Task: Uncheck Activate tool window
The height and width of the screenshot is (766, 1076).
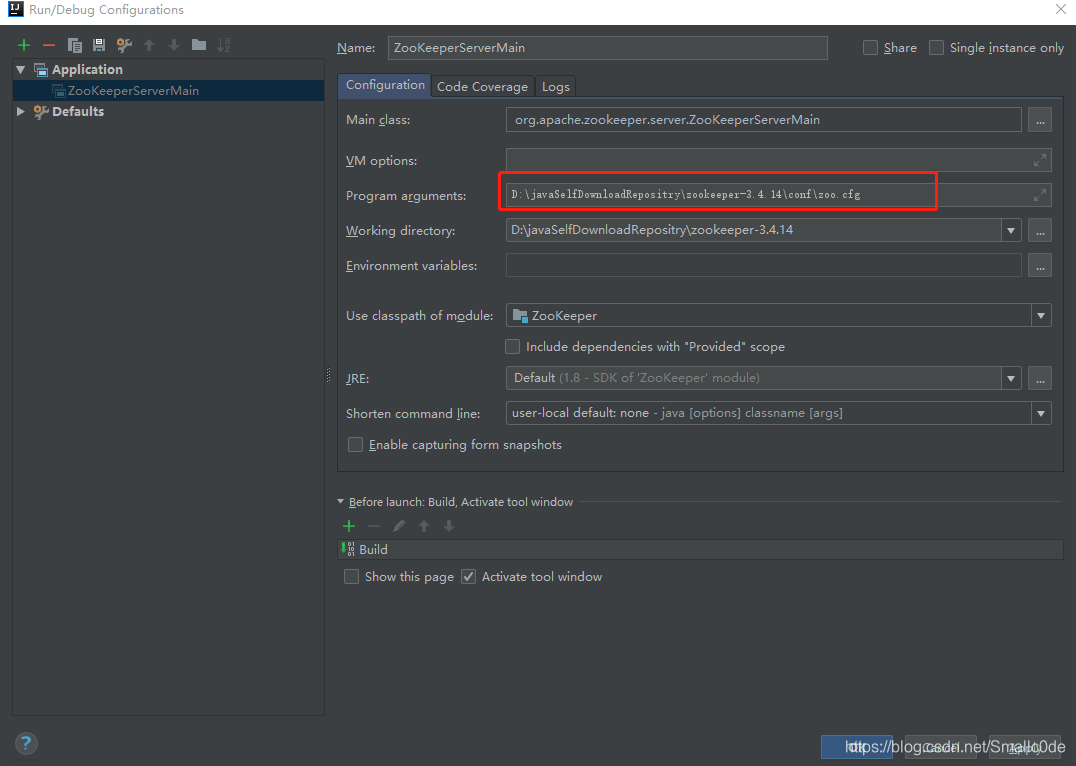Action: pyautogui.click(x=469, y=577)
